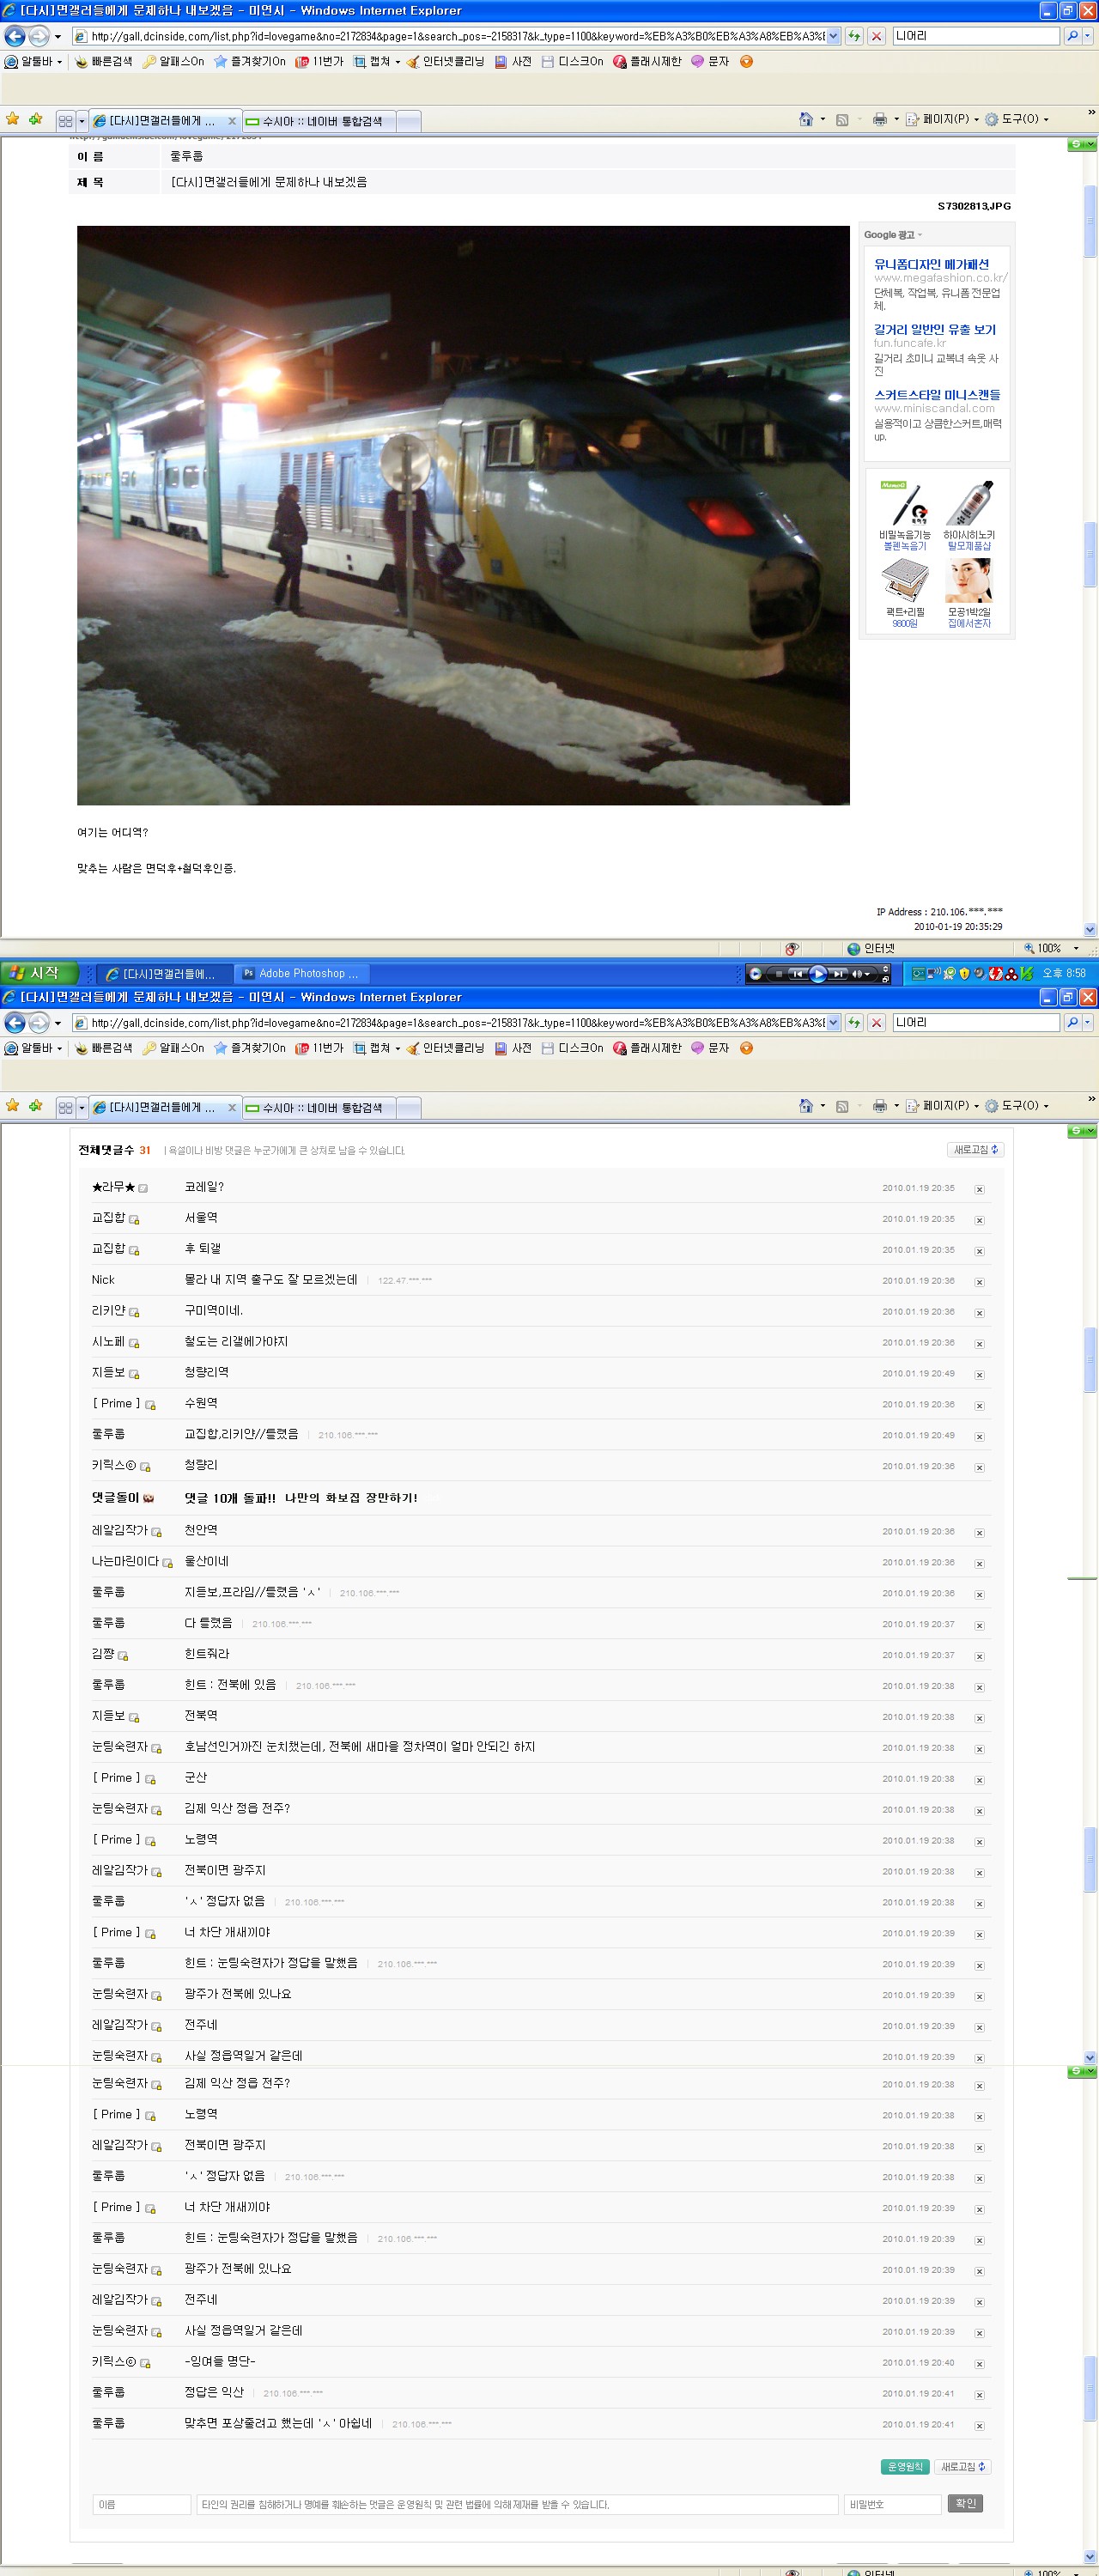Click the 모공1박2일 ad thumbnail
Image resolution: width=1099 pixels, height=2576 pixels.
click(x=969, y=581)
